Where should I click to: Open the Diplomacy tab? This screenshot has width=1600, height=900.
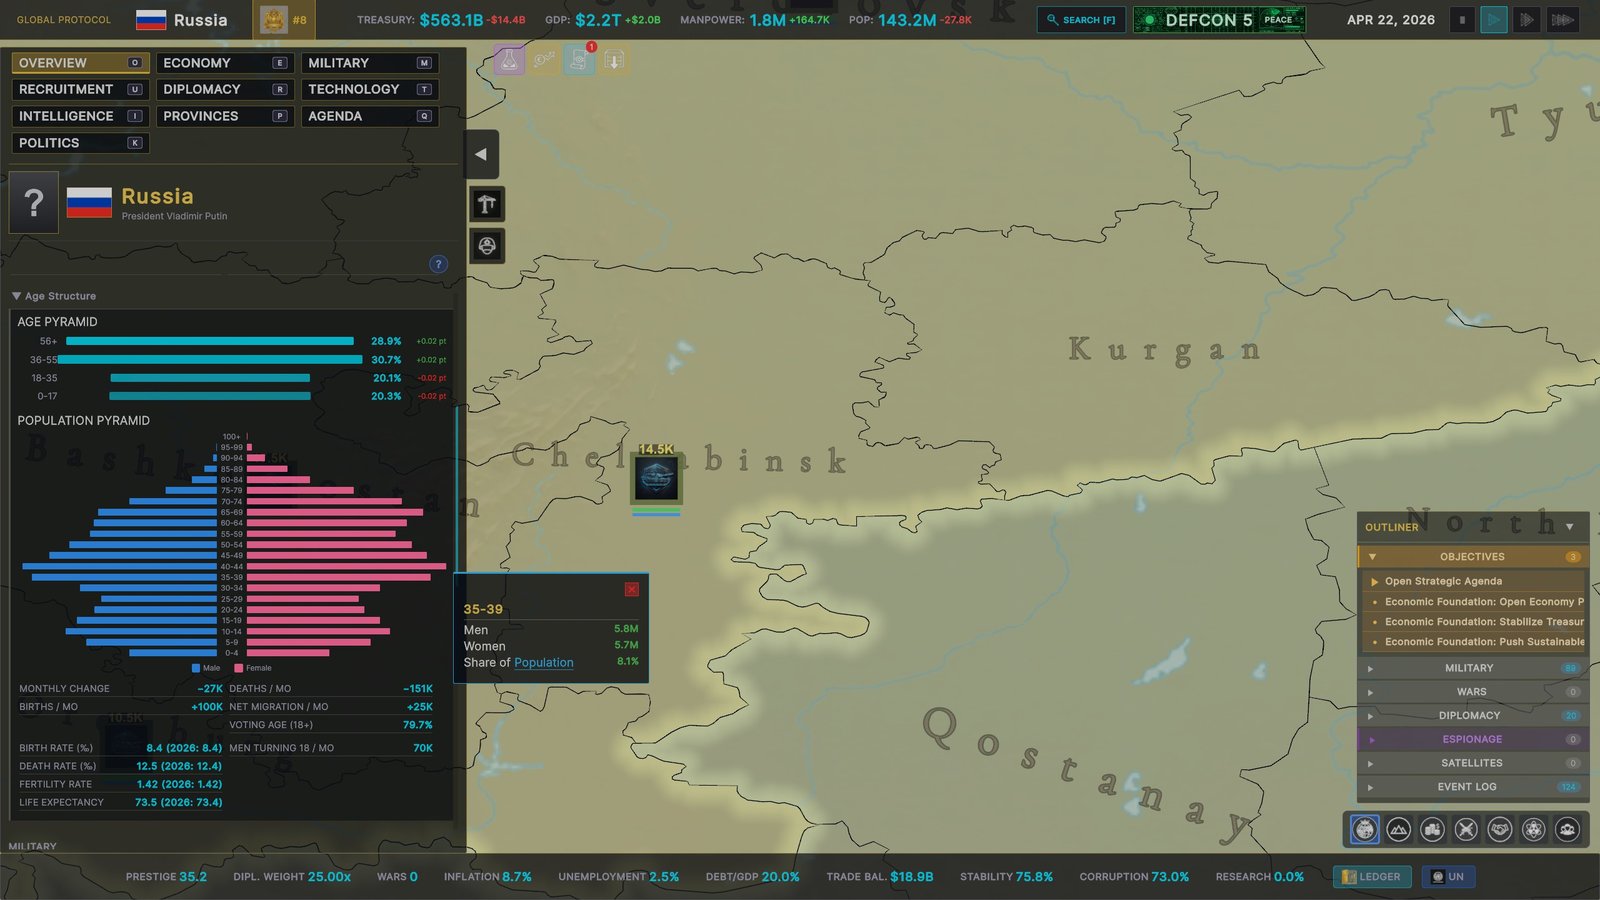225,89
